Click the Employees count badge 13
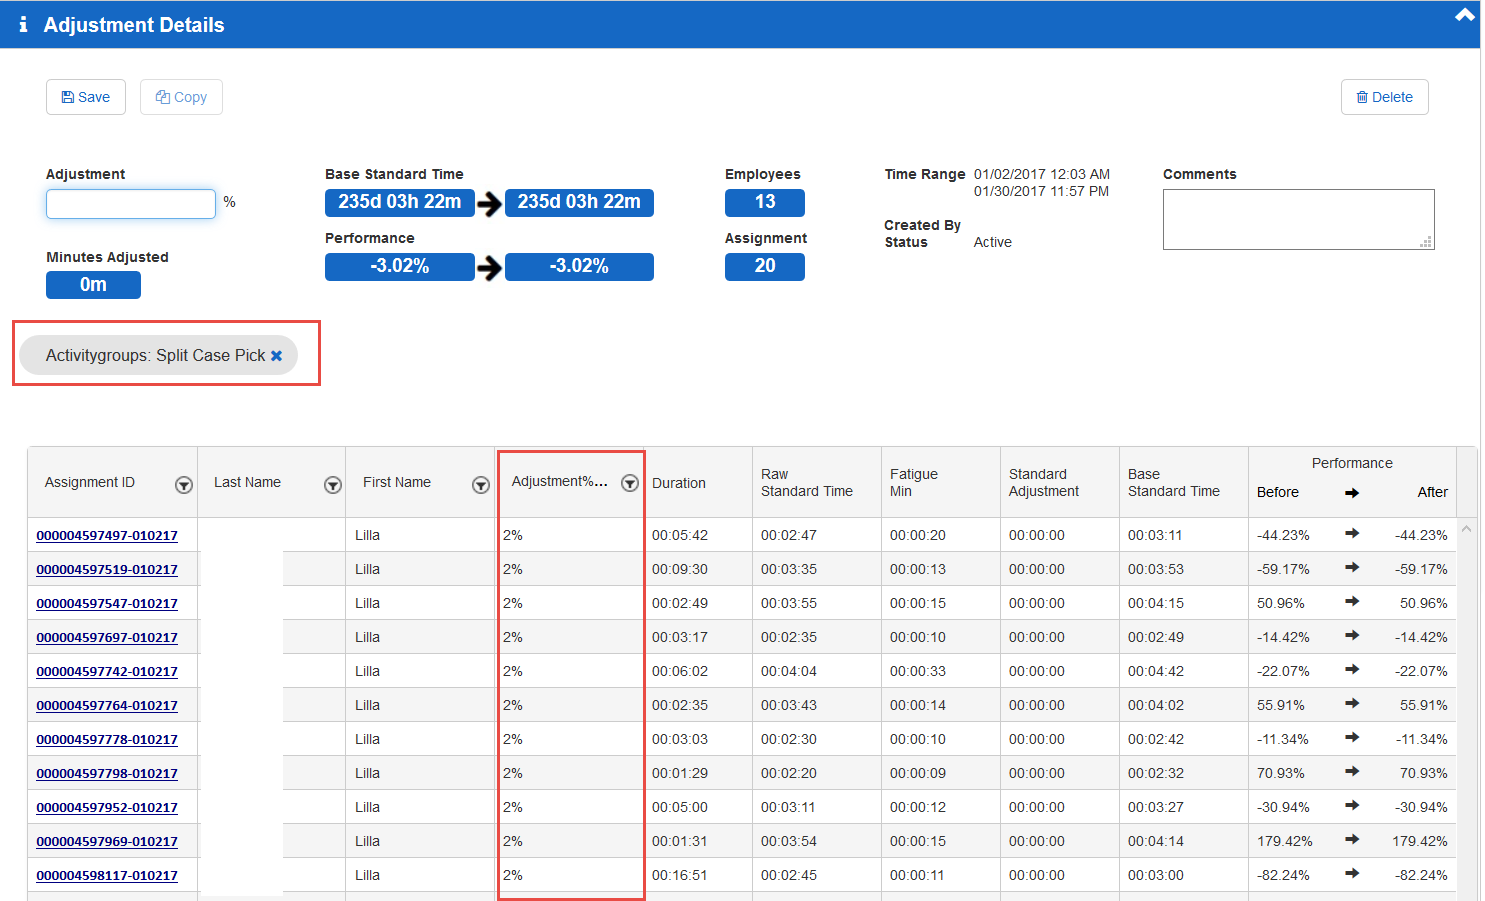1485x901 pixels. 764,202
